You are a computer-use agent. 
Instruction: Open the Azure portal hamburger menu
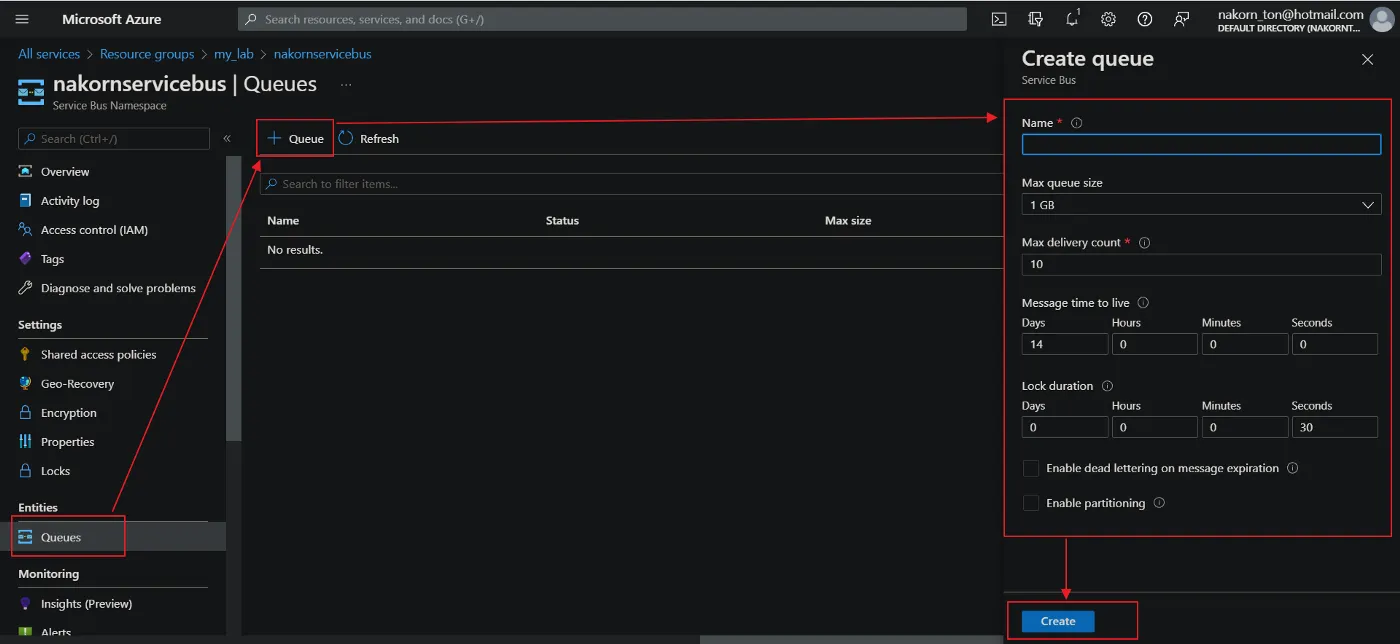(x=22, y=19)
